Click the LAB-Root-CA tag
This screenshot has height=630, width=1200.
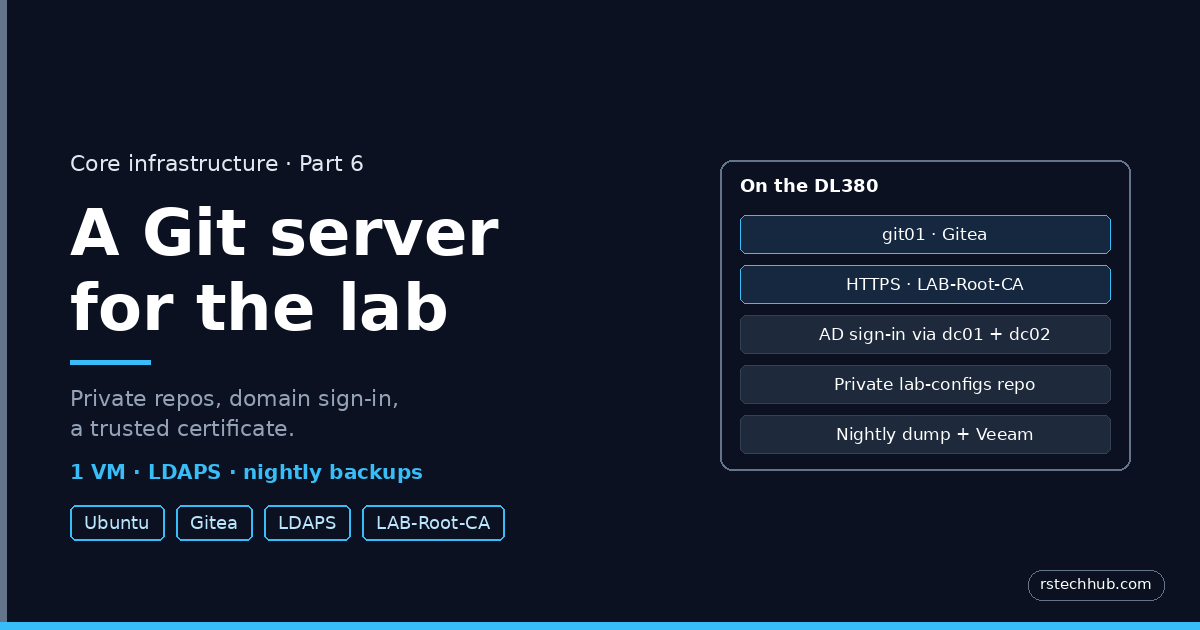tap(433, 523)
